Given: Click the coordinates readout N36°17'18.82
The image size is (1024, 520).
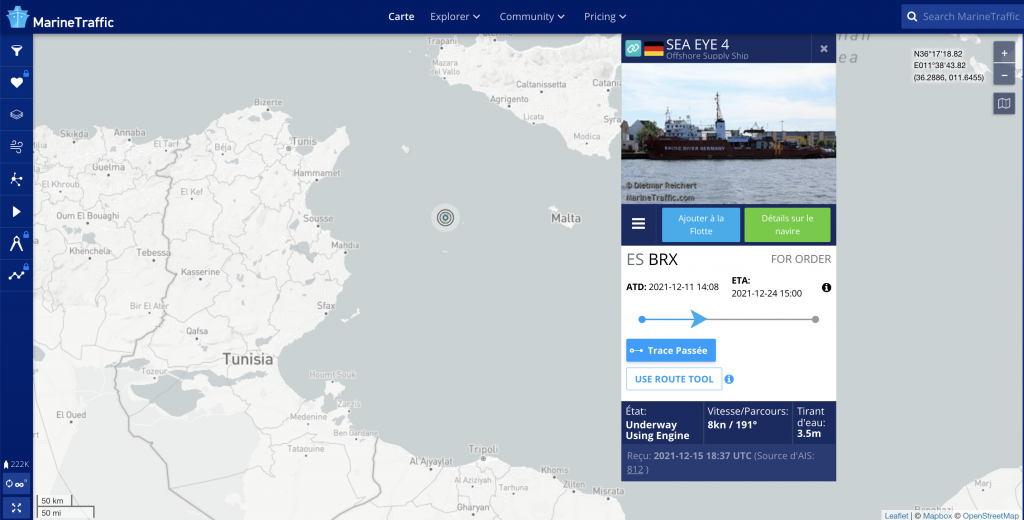Looking at the screenshot, I should (938, 54).
